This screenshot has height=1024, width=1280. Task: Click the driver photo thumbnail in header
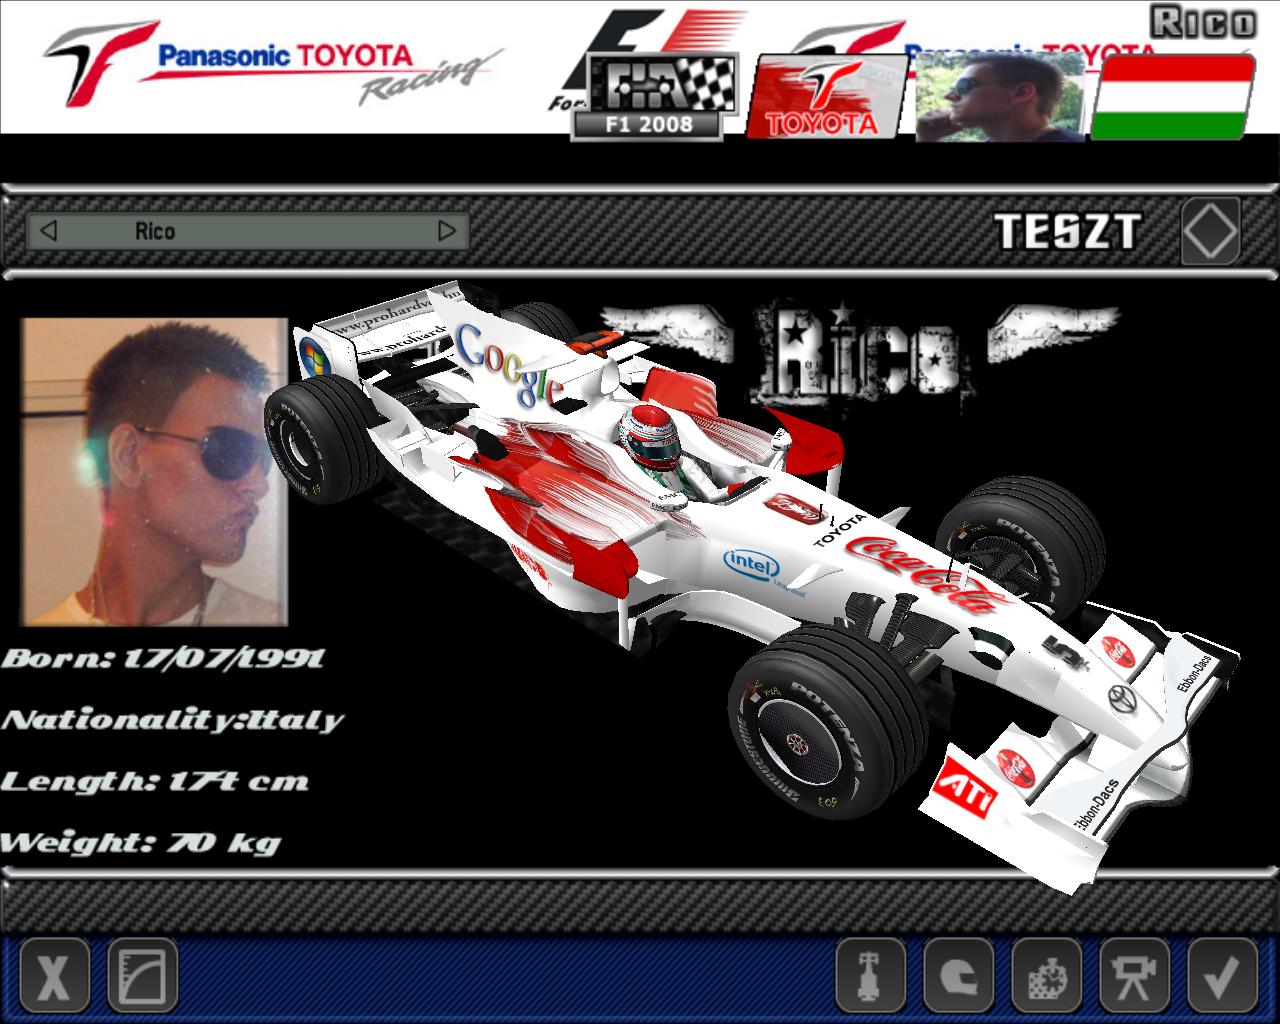[1000, 96]
